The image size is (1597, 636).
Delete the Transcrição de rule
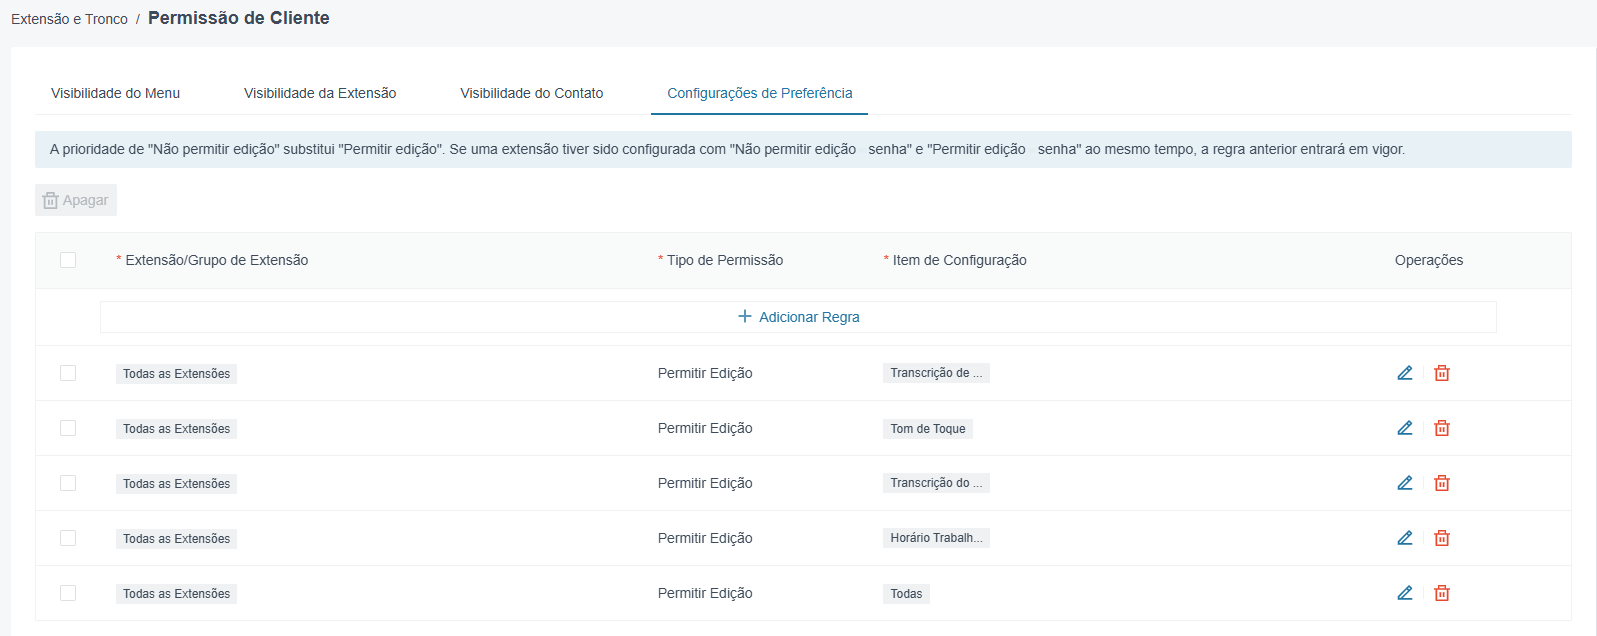(1442, 373)
